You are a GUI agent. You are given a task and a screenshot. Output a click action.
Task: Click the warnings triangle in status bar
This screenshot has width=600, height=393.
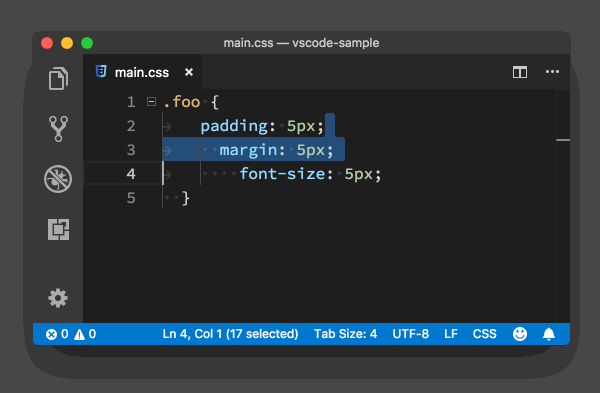[x=79, y=334]
